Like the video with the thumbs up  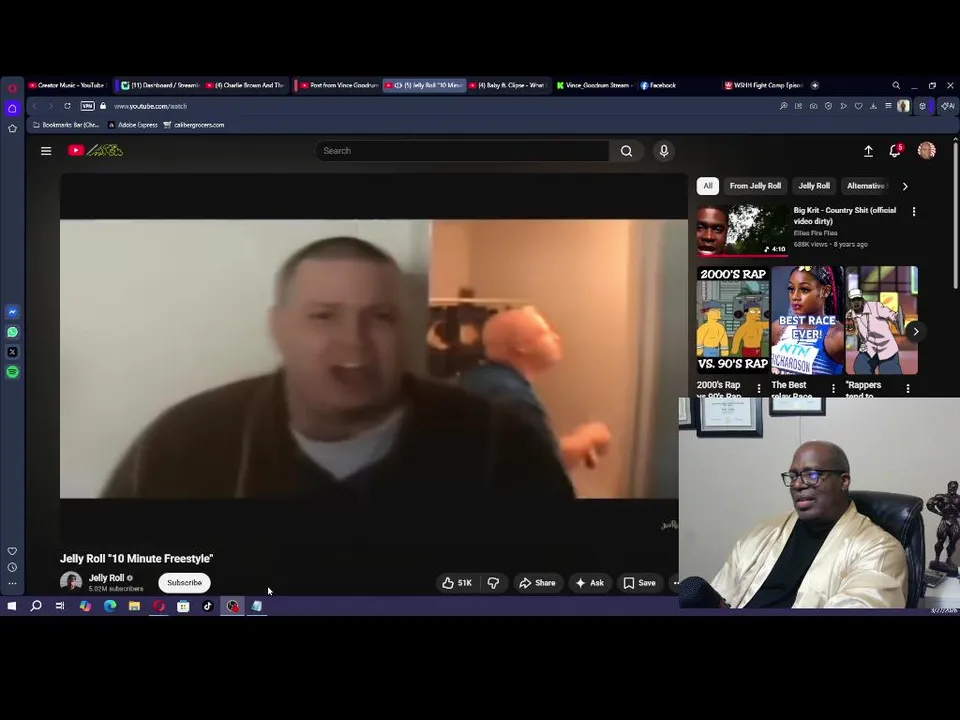(457, 583)
